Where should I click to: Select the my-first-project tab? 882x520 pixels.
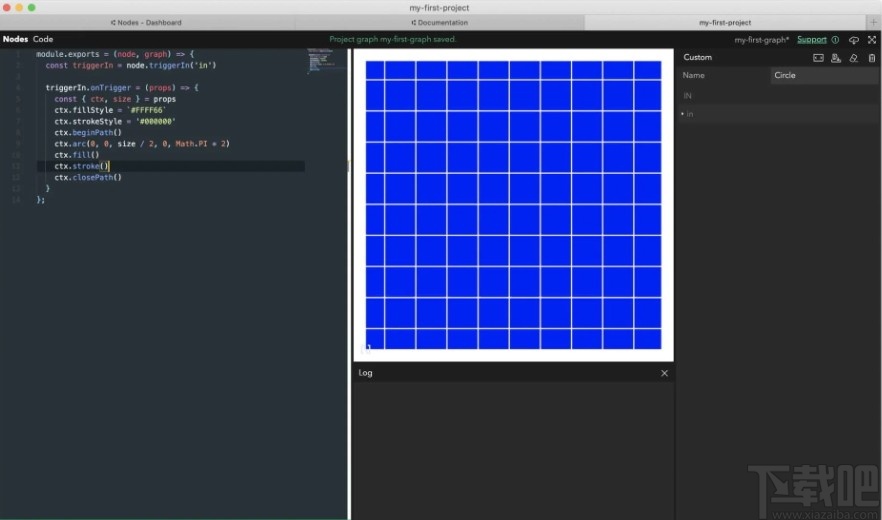(x=724, y=23)
